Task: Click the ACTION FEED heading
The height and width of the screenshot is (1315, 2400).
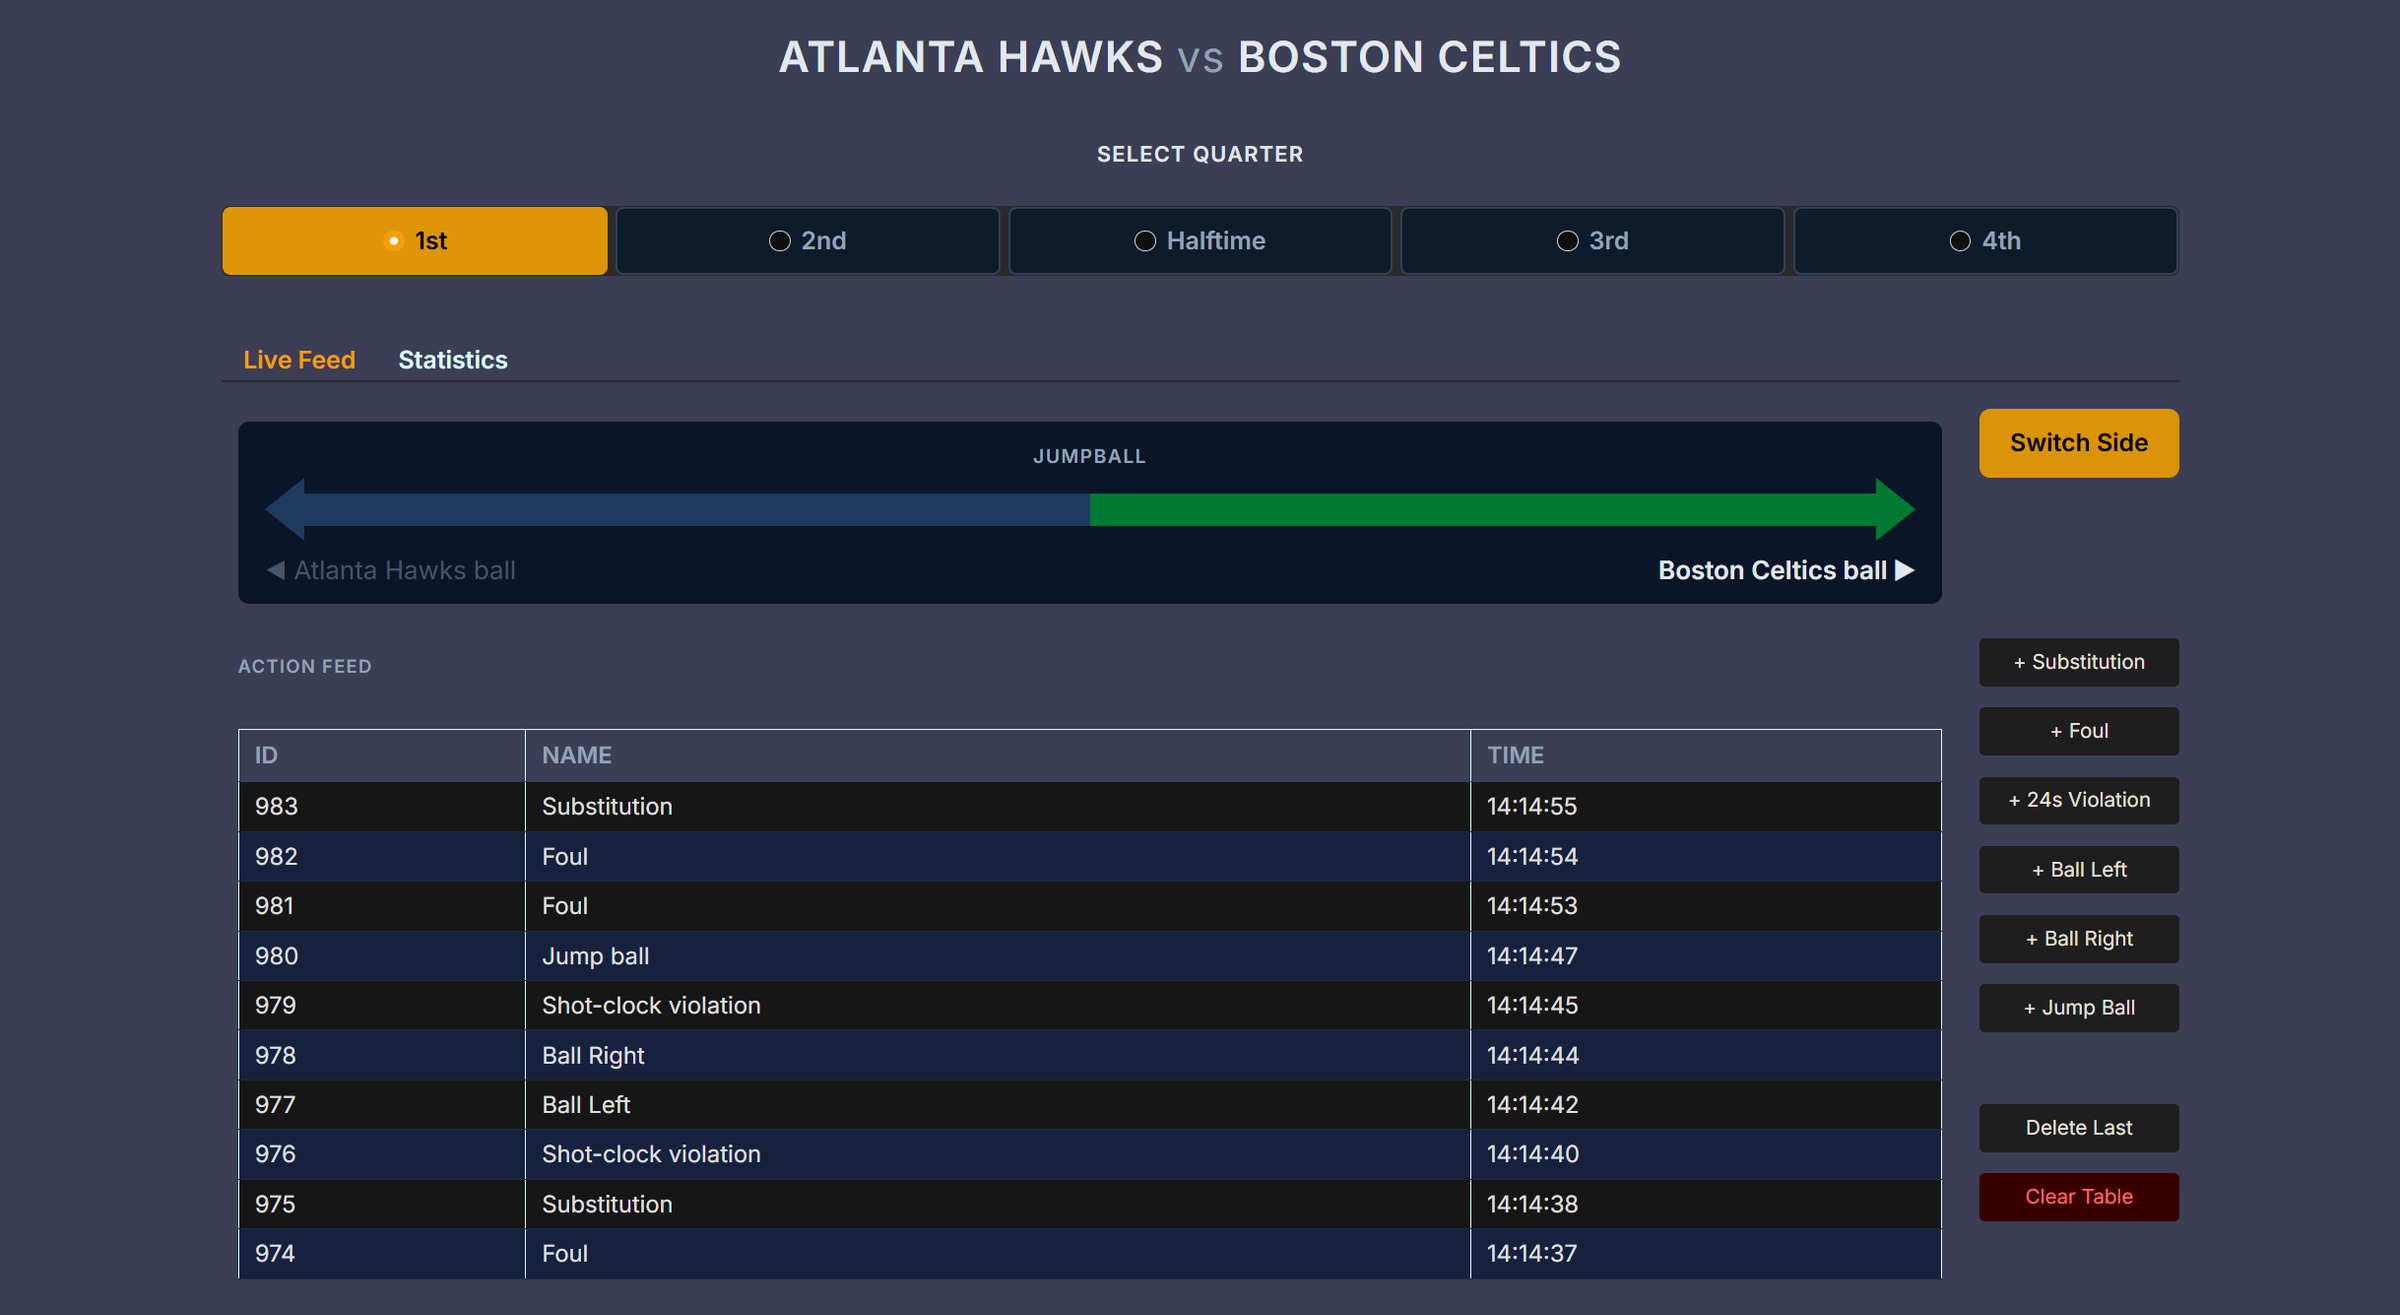Action: click(305, 666)
